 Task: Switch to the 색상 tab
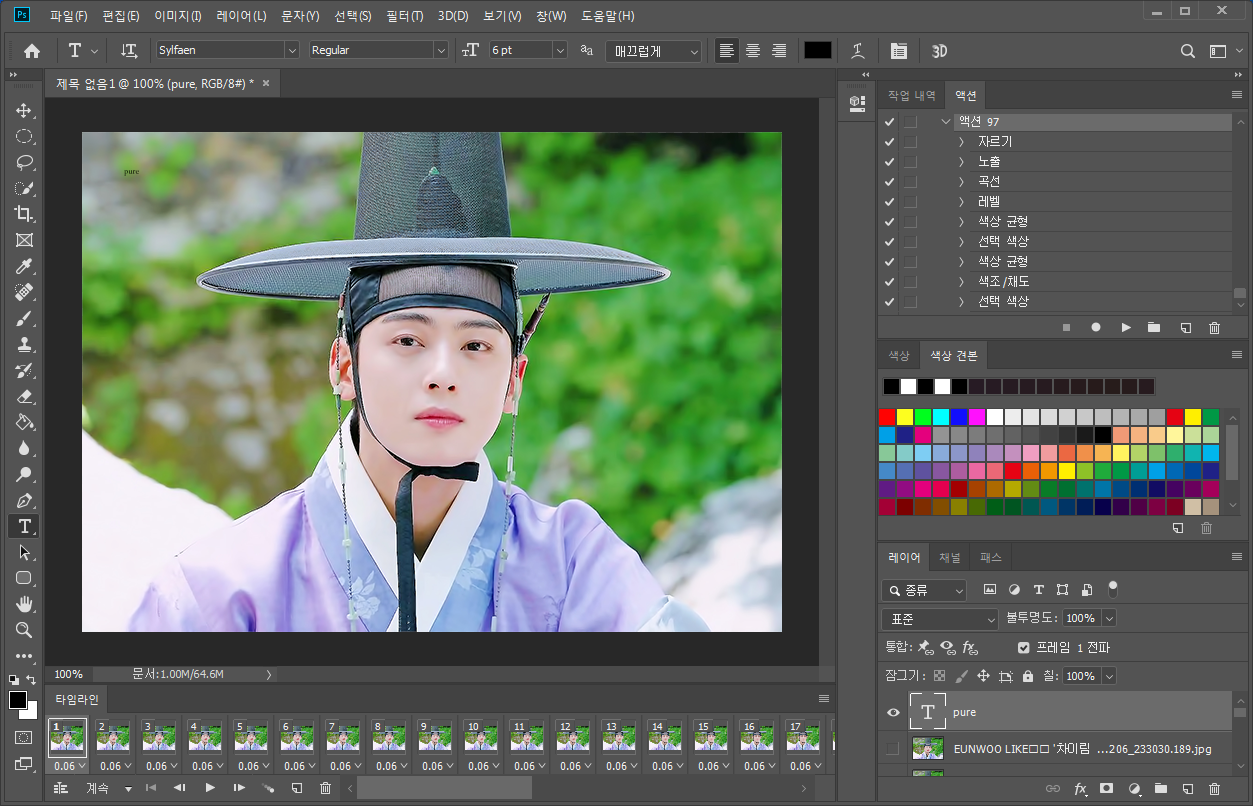pos(899,355)
